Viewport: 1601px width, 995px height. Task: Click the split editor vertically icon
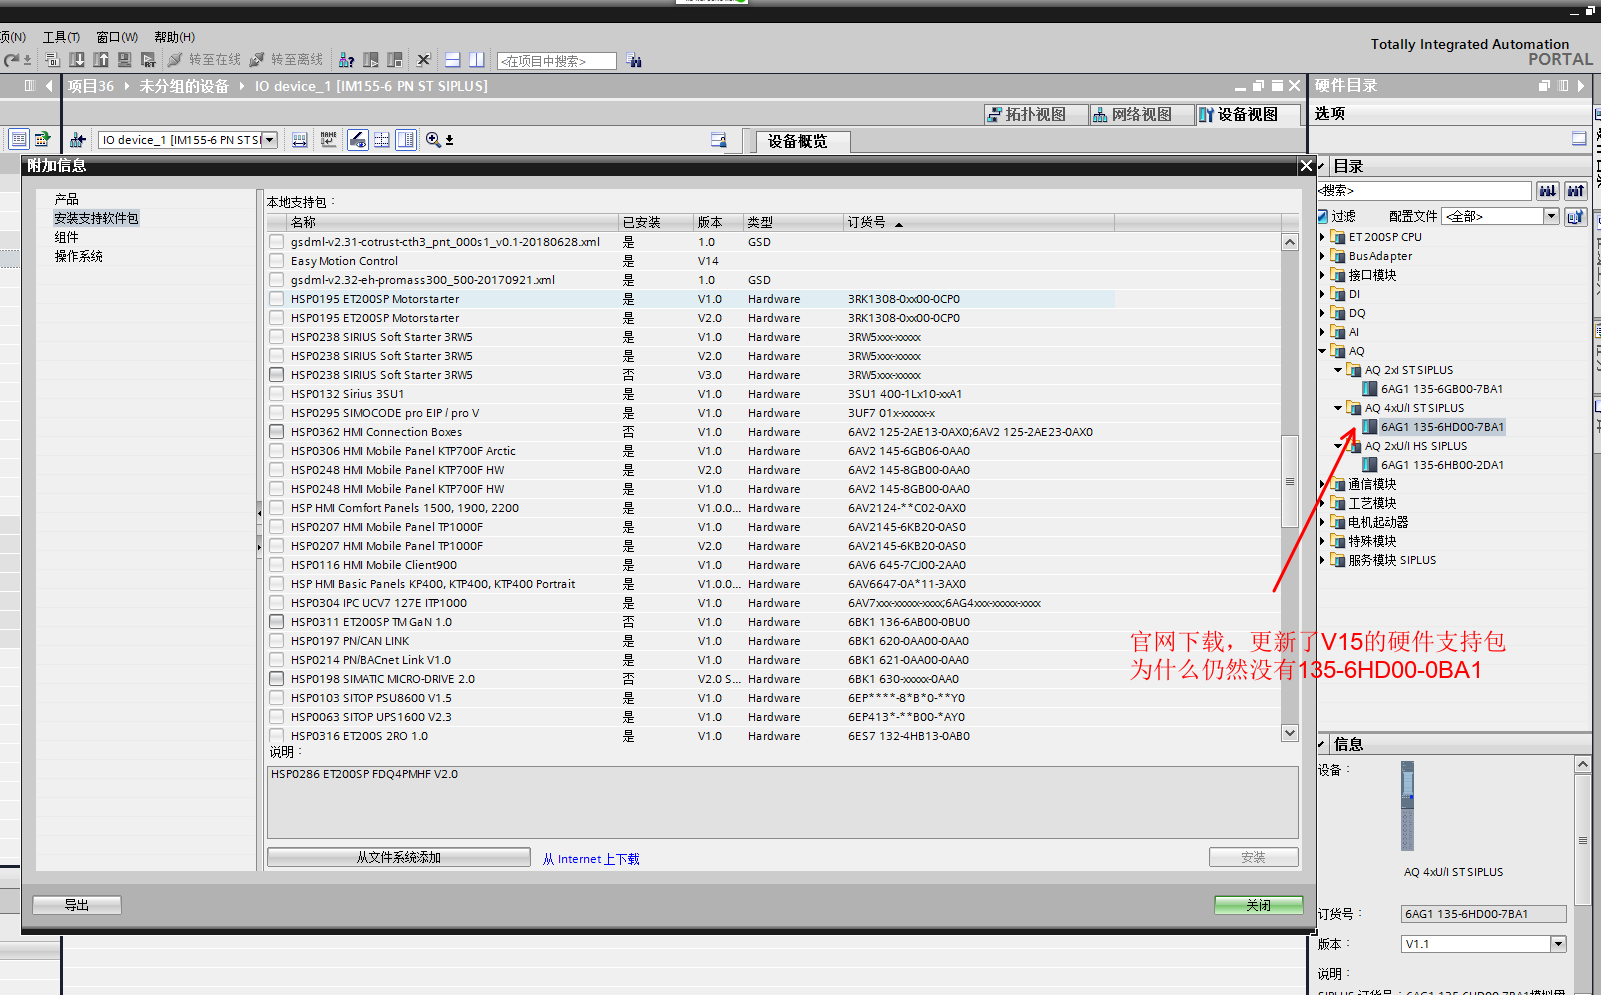click(x=477, y=60)
